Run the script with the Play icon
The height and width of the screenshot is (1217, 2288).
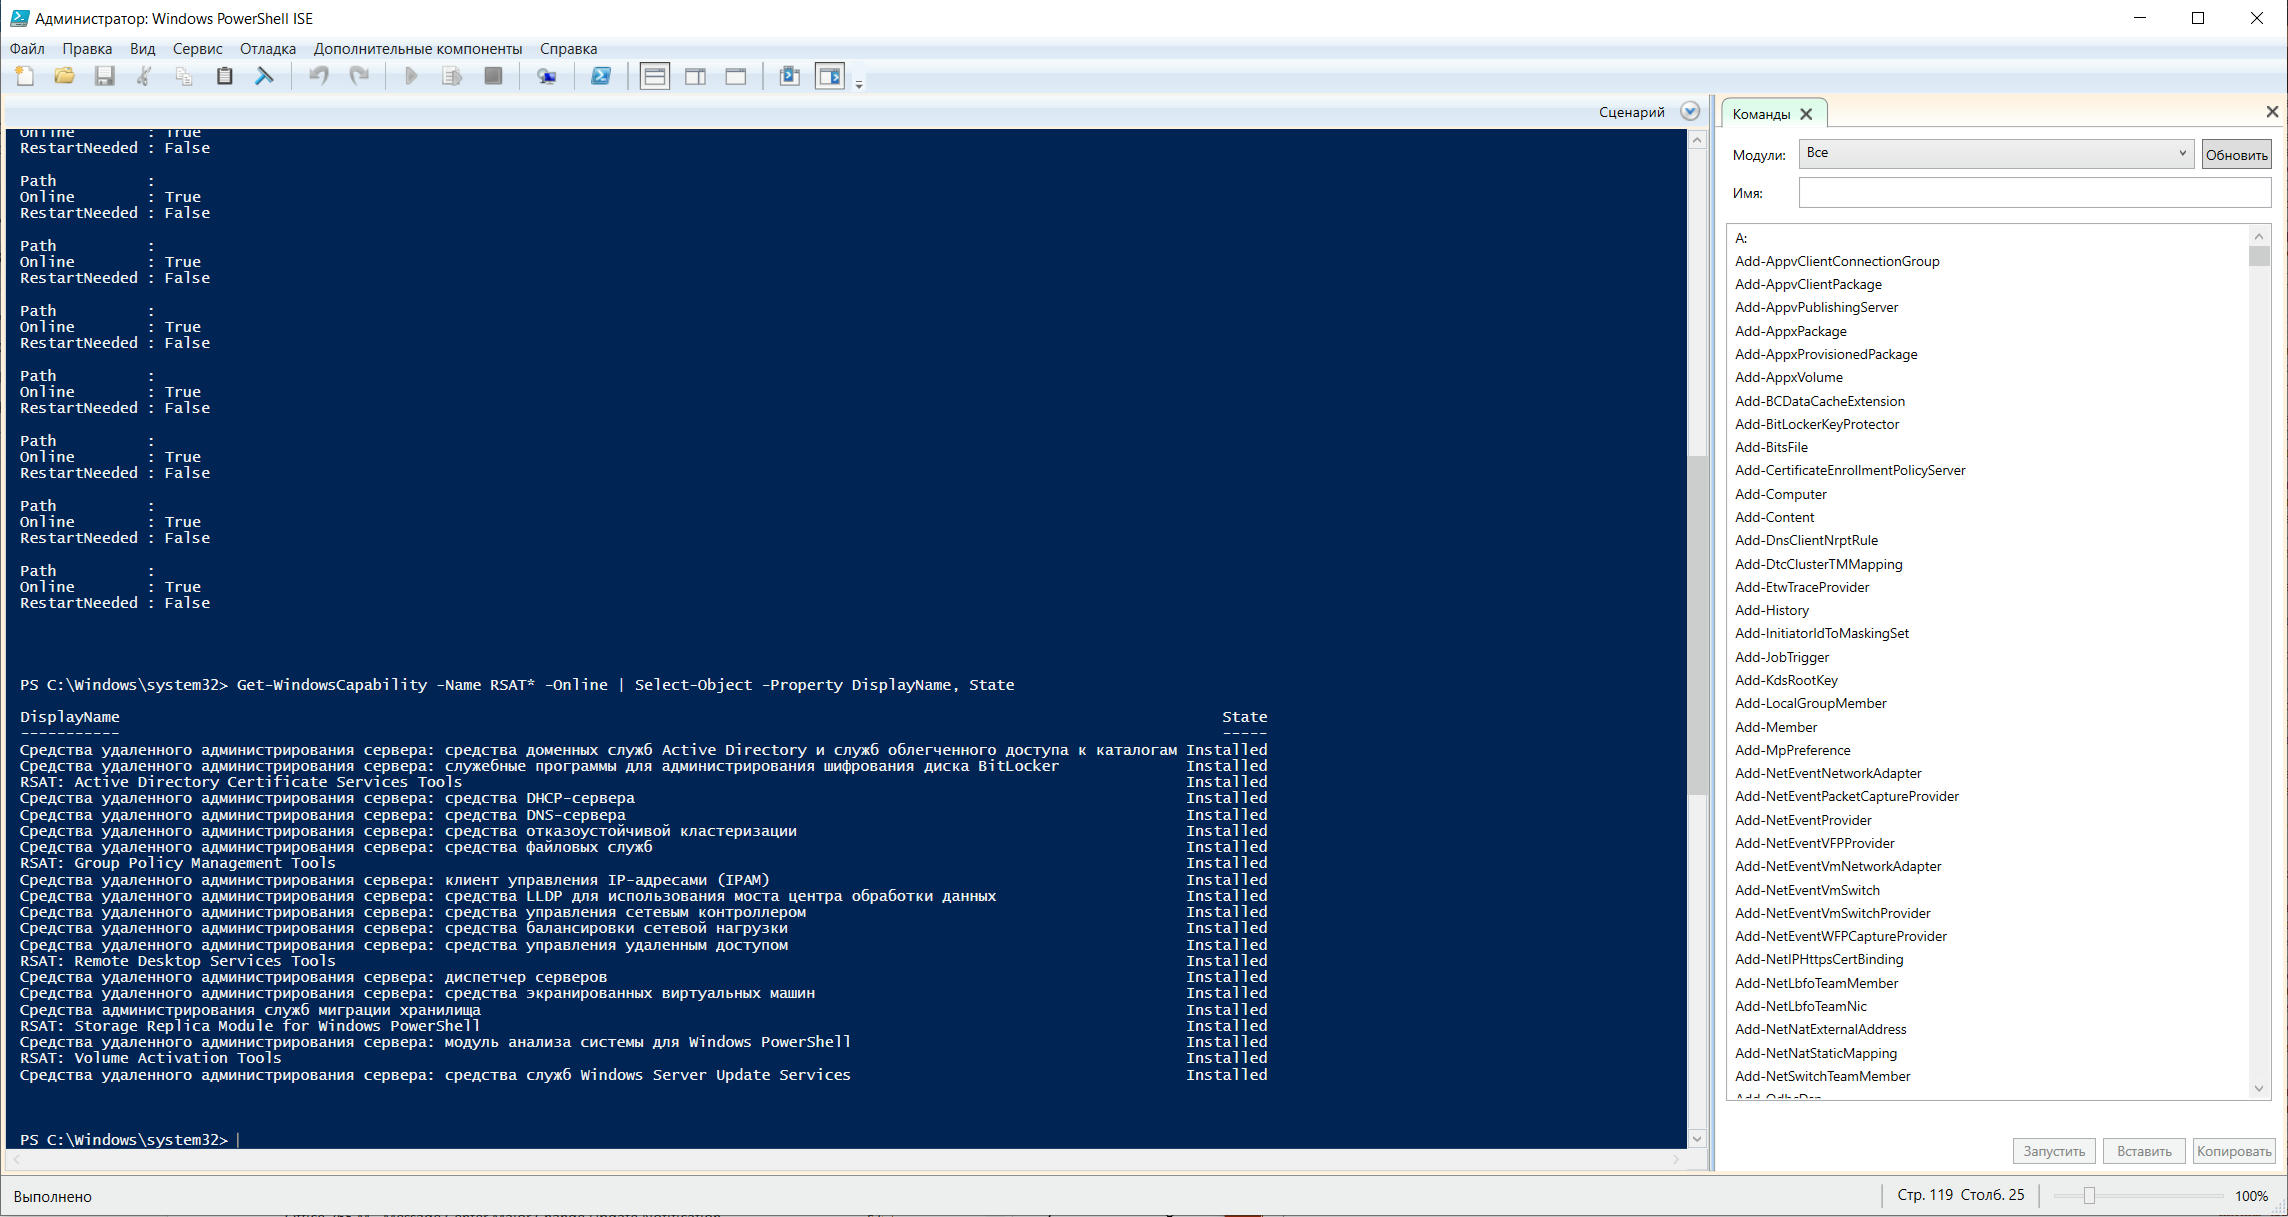(x=411, y=76)
